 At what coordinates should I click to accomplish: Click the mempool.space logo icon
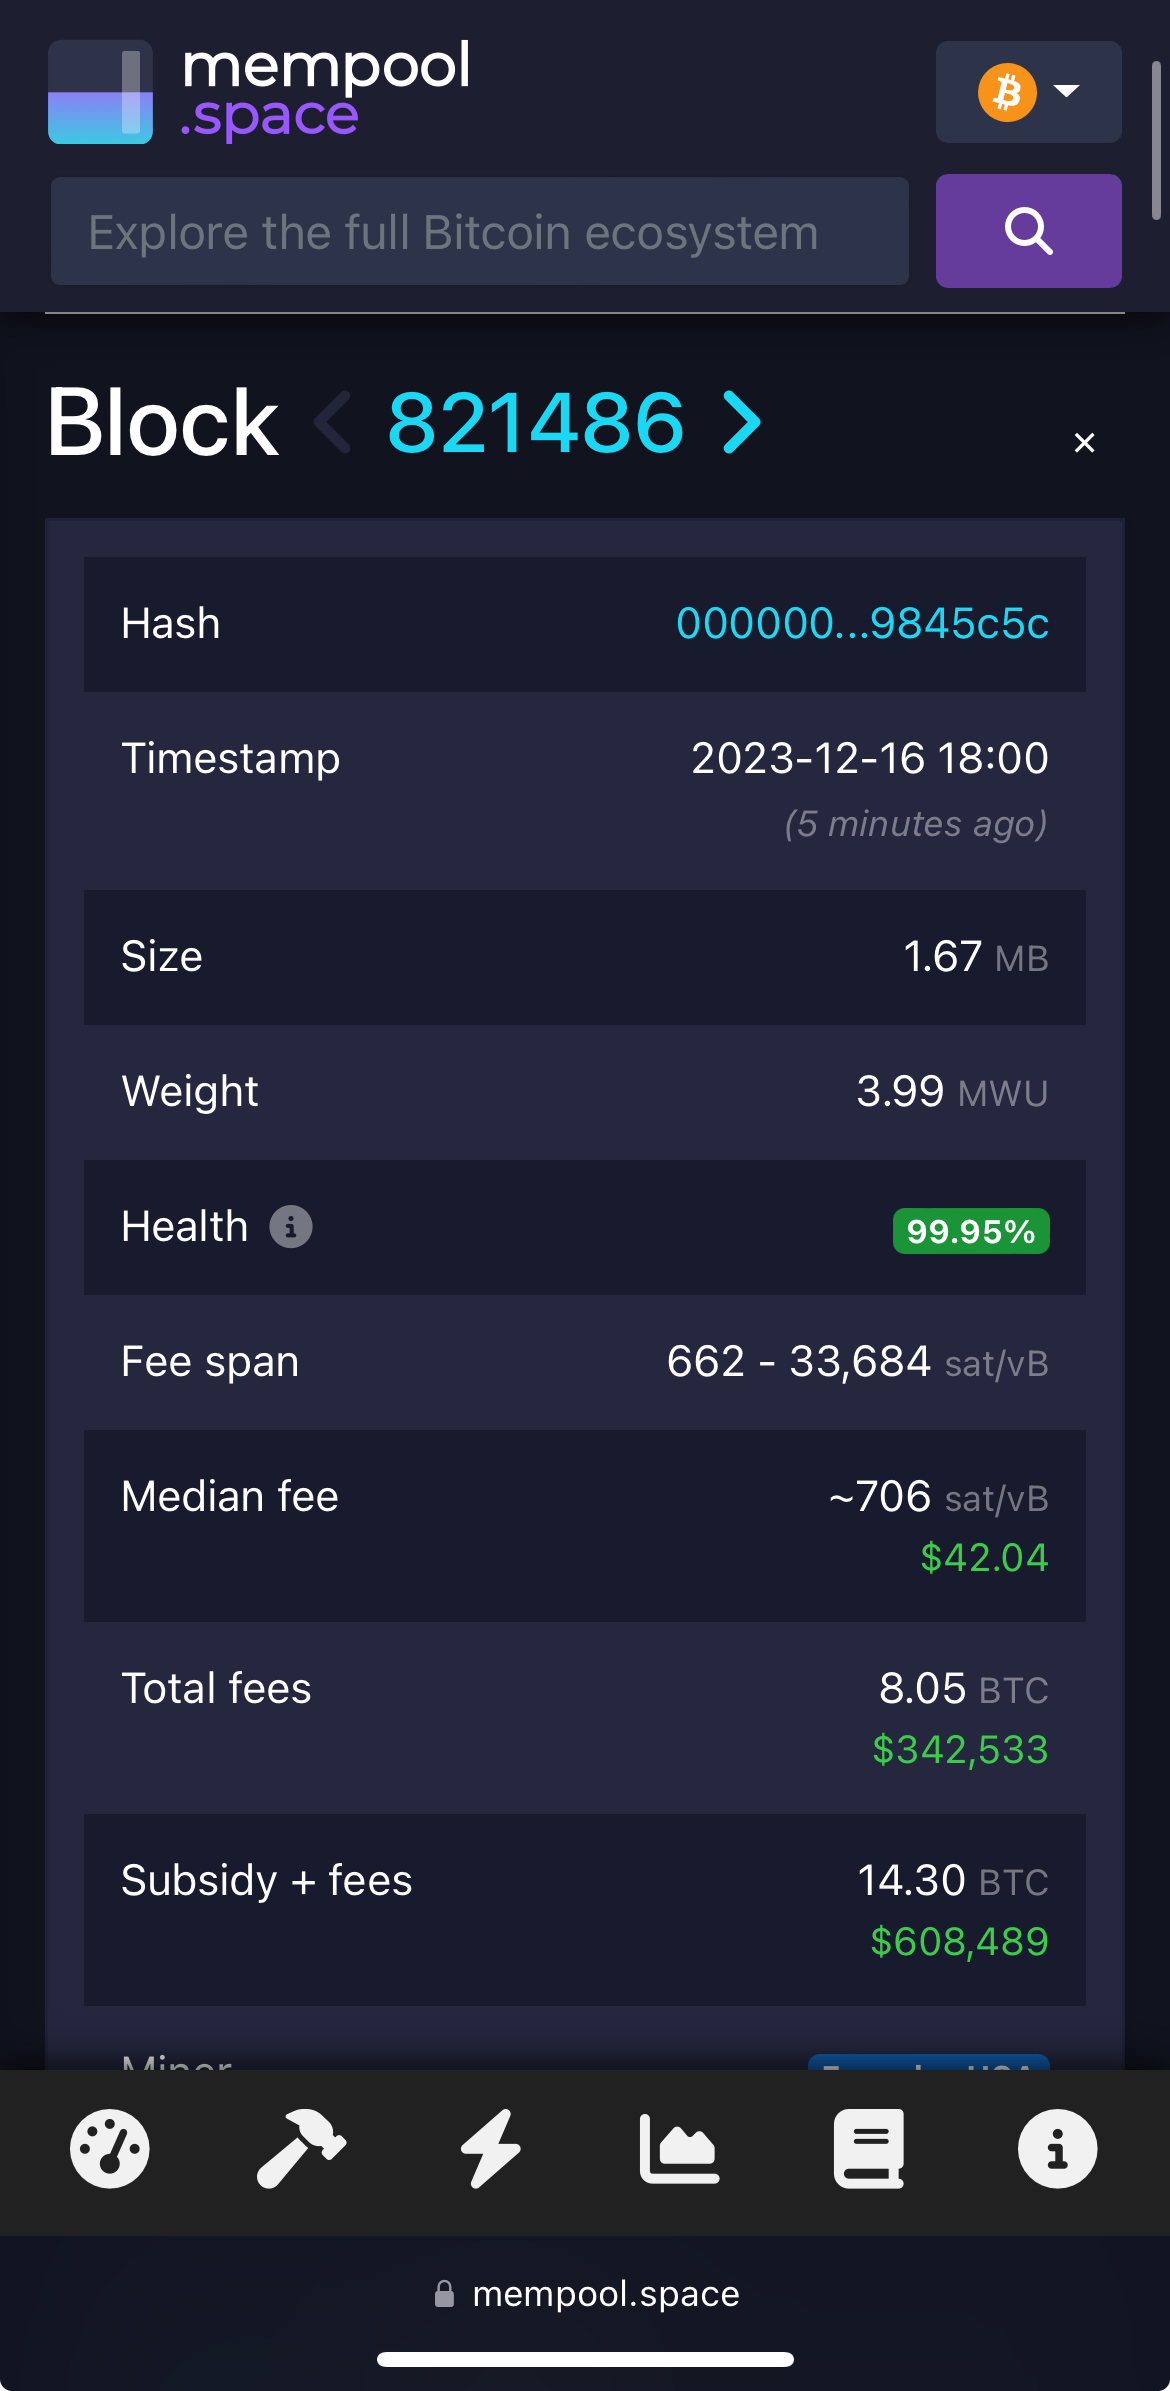click(100, 92)
